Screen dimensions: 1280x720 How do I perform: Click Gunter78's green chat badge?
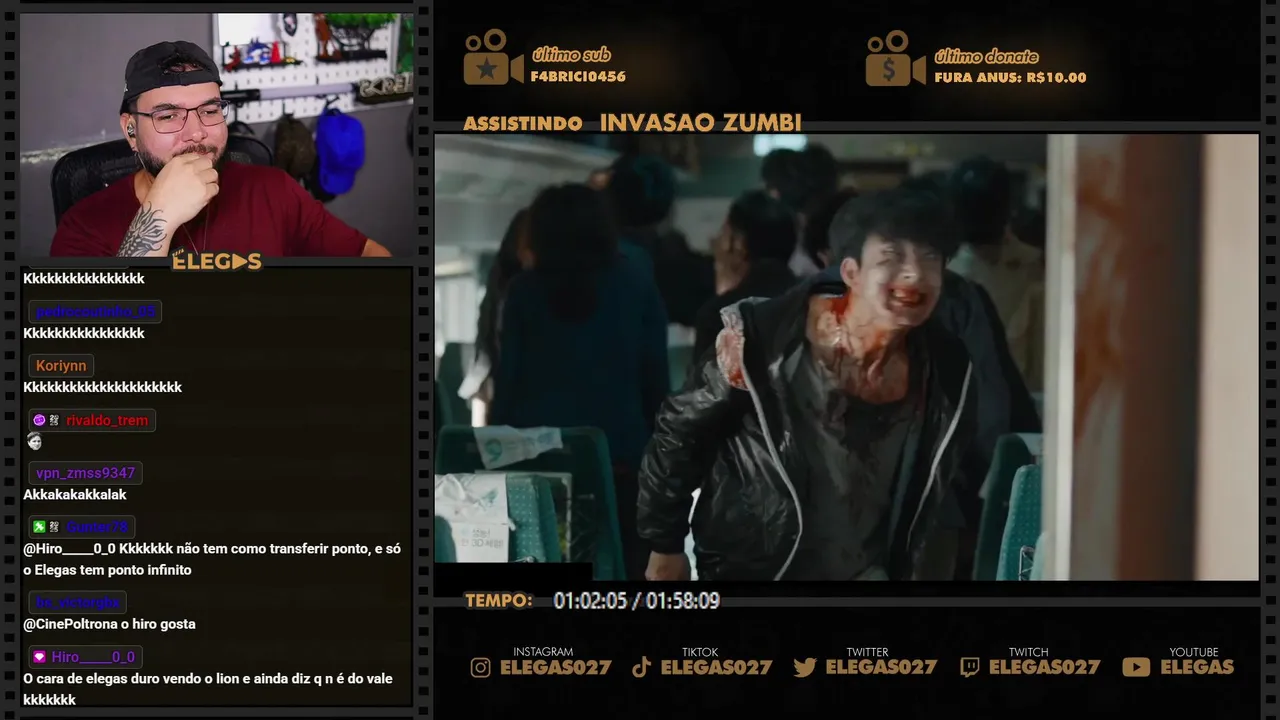pos(39,527)
